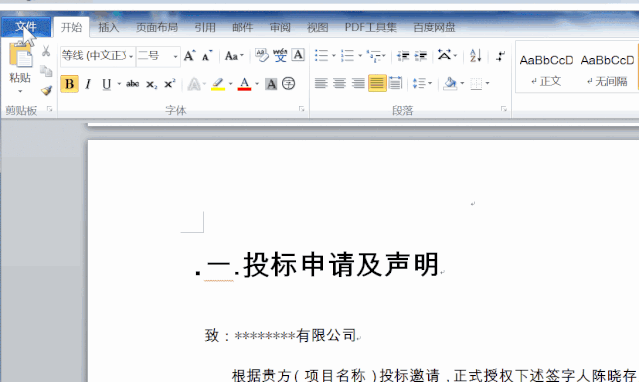Activate the Format Painter brush
This screenshot has height=382, width=639.
click(x=46, y=90)
